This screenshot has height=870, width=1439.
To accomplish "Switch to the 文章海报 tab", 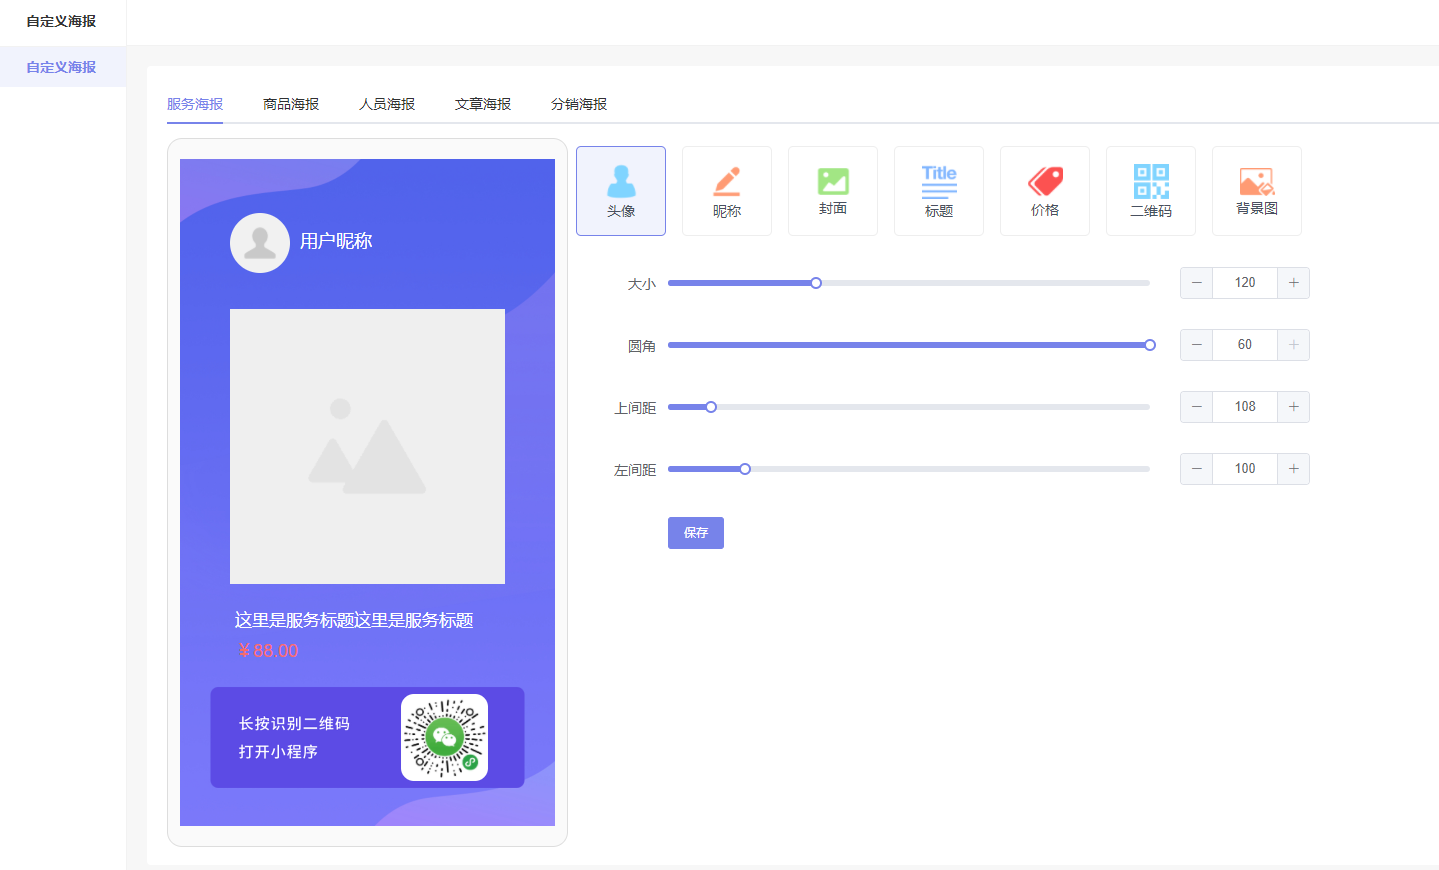I will (483, 104).
